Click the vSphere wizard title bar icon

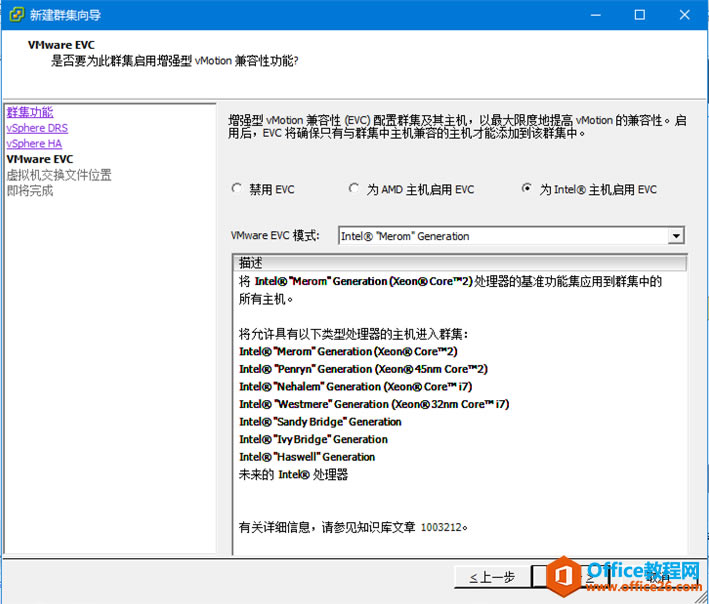(16, 14)
